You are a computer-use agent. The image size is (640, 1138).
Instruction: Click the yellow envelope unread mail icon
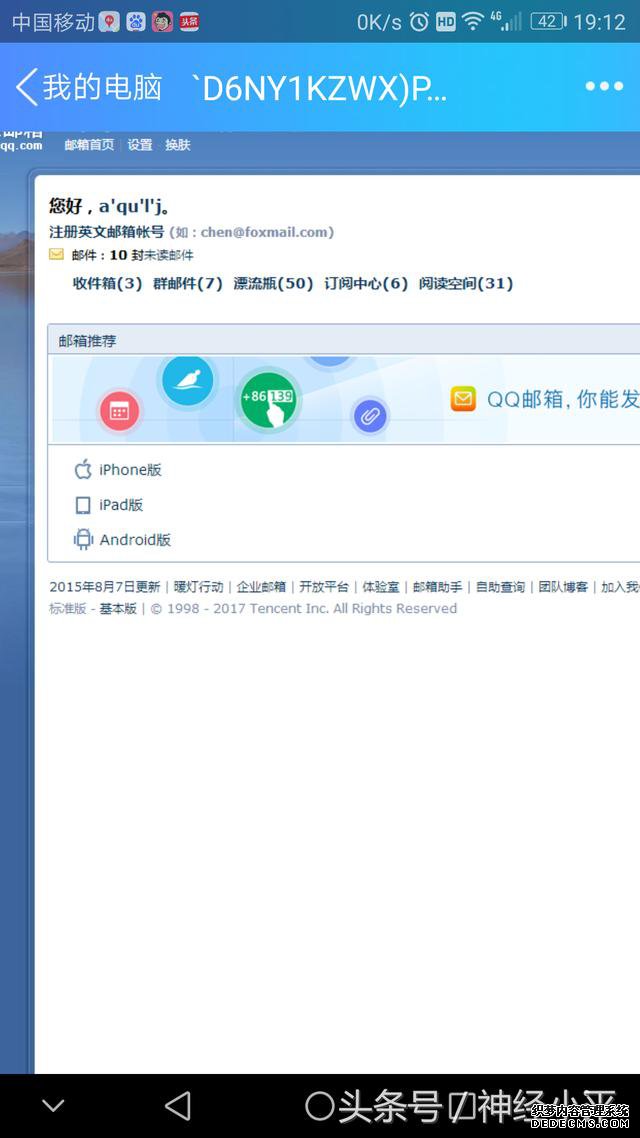[56, 255]
